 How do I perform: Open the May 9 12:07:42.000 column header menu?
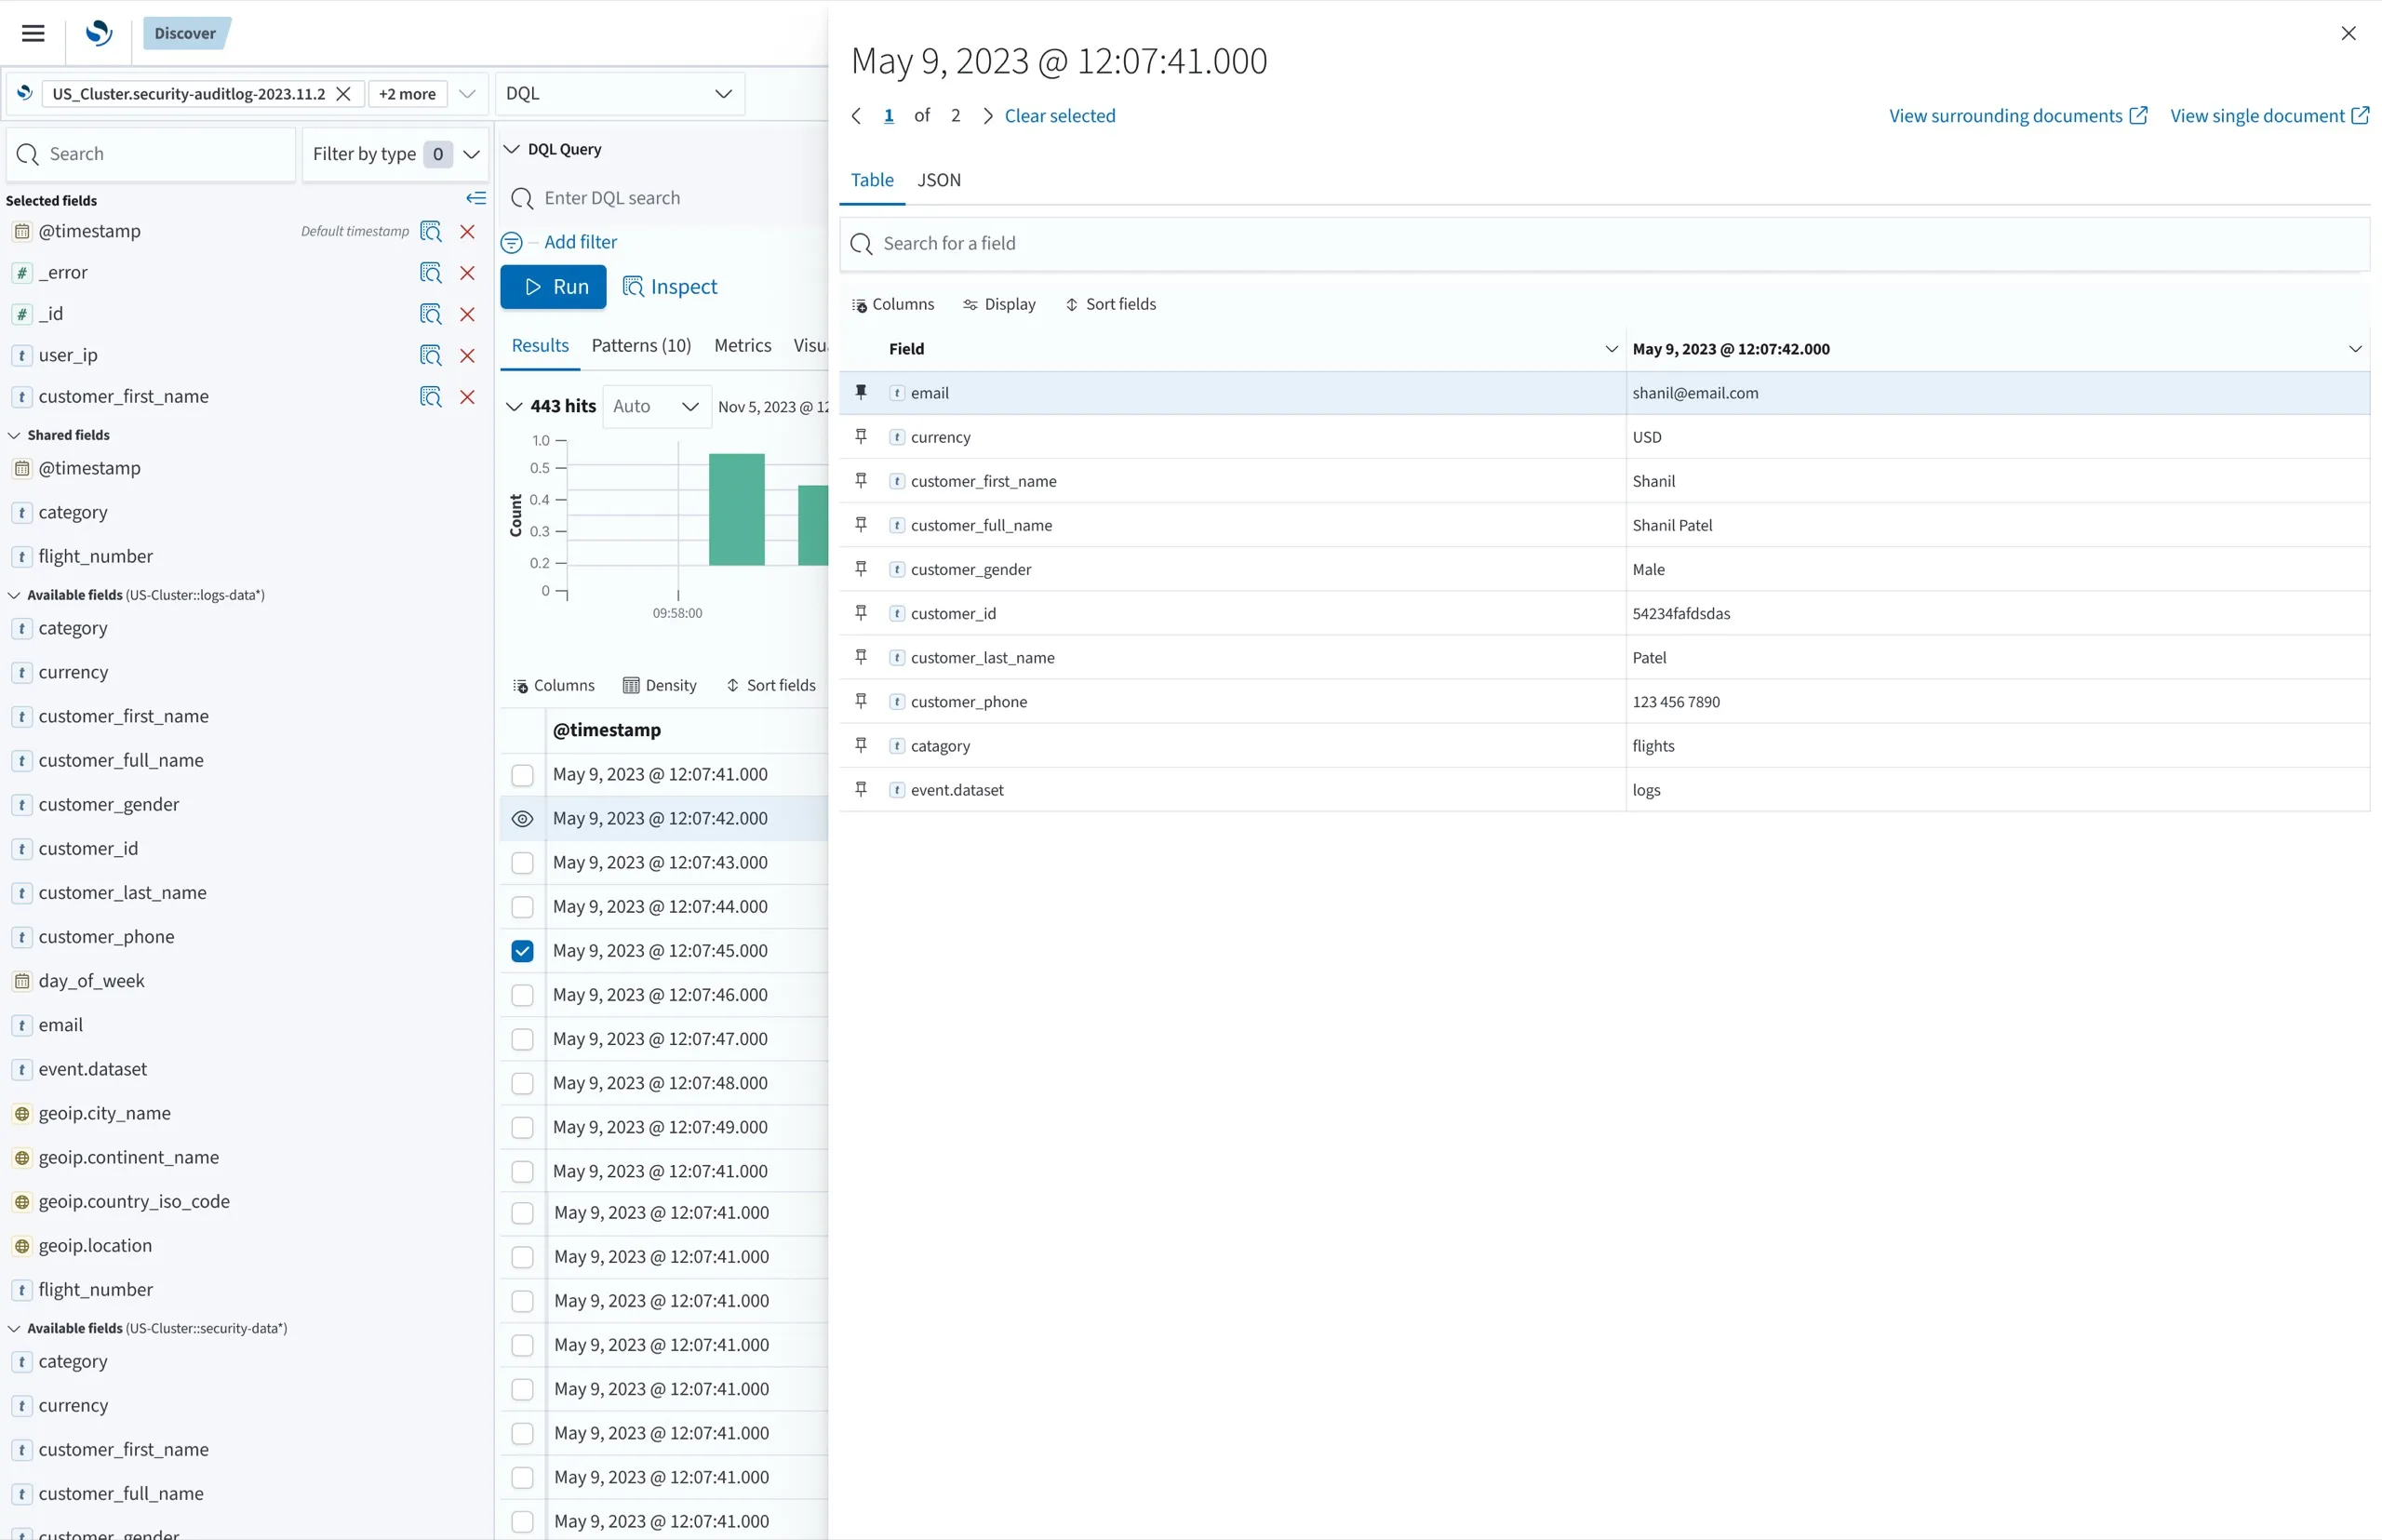click(2354, 348)
